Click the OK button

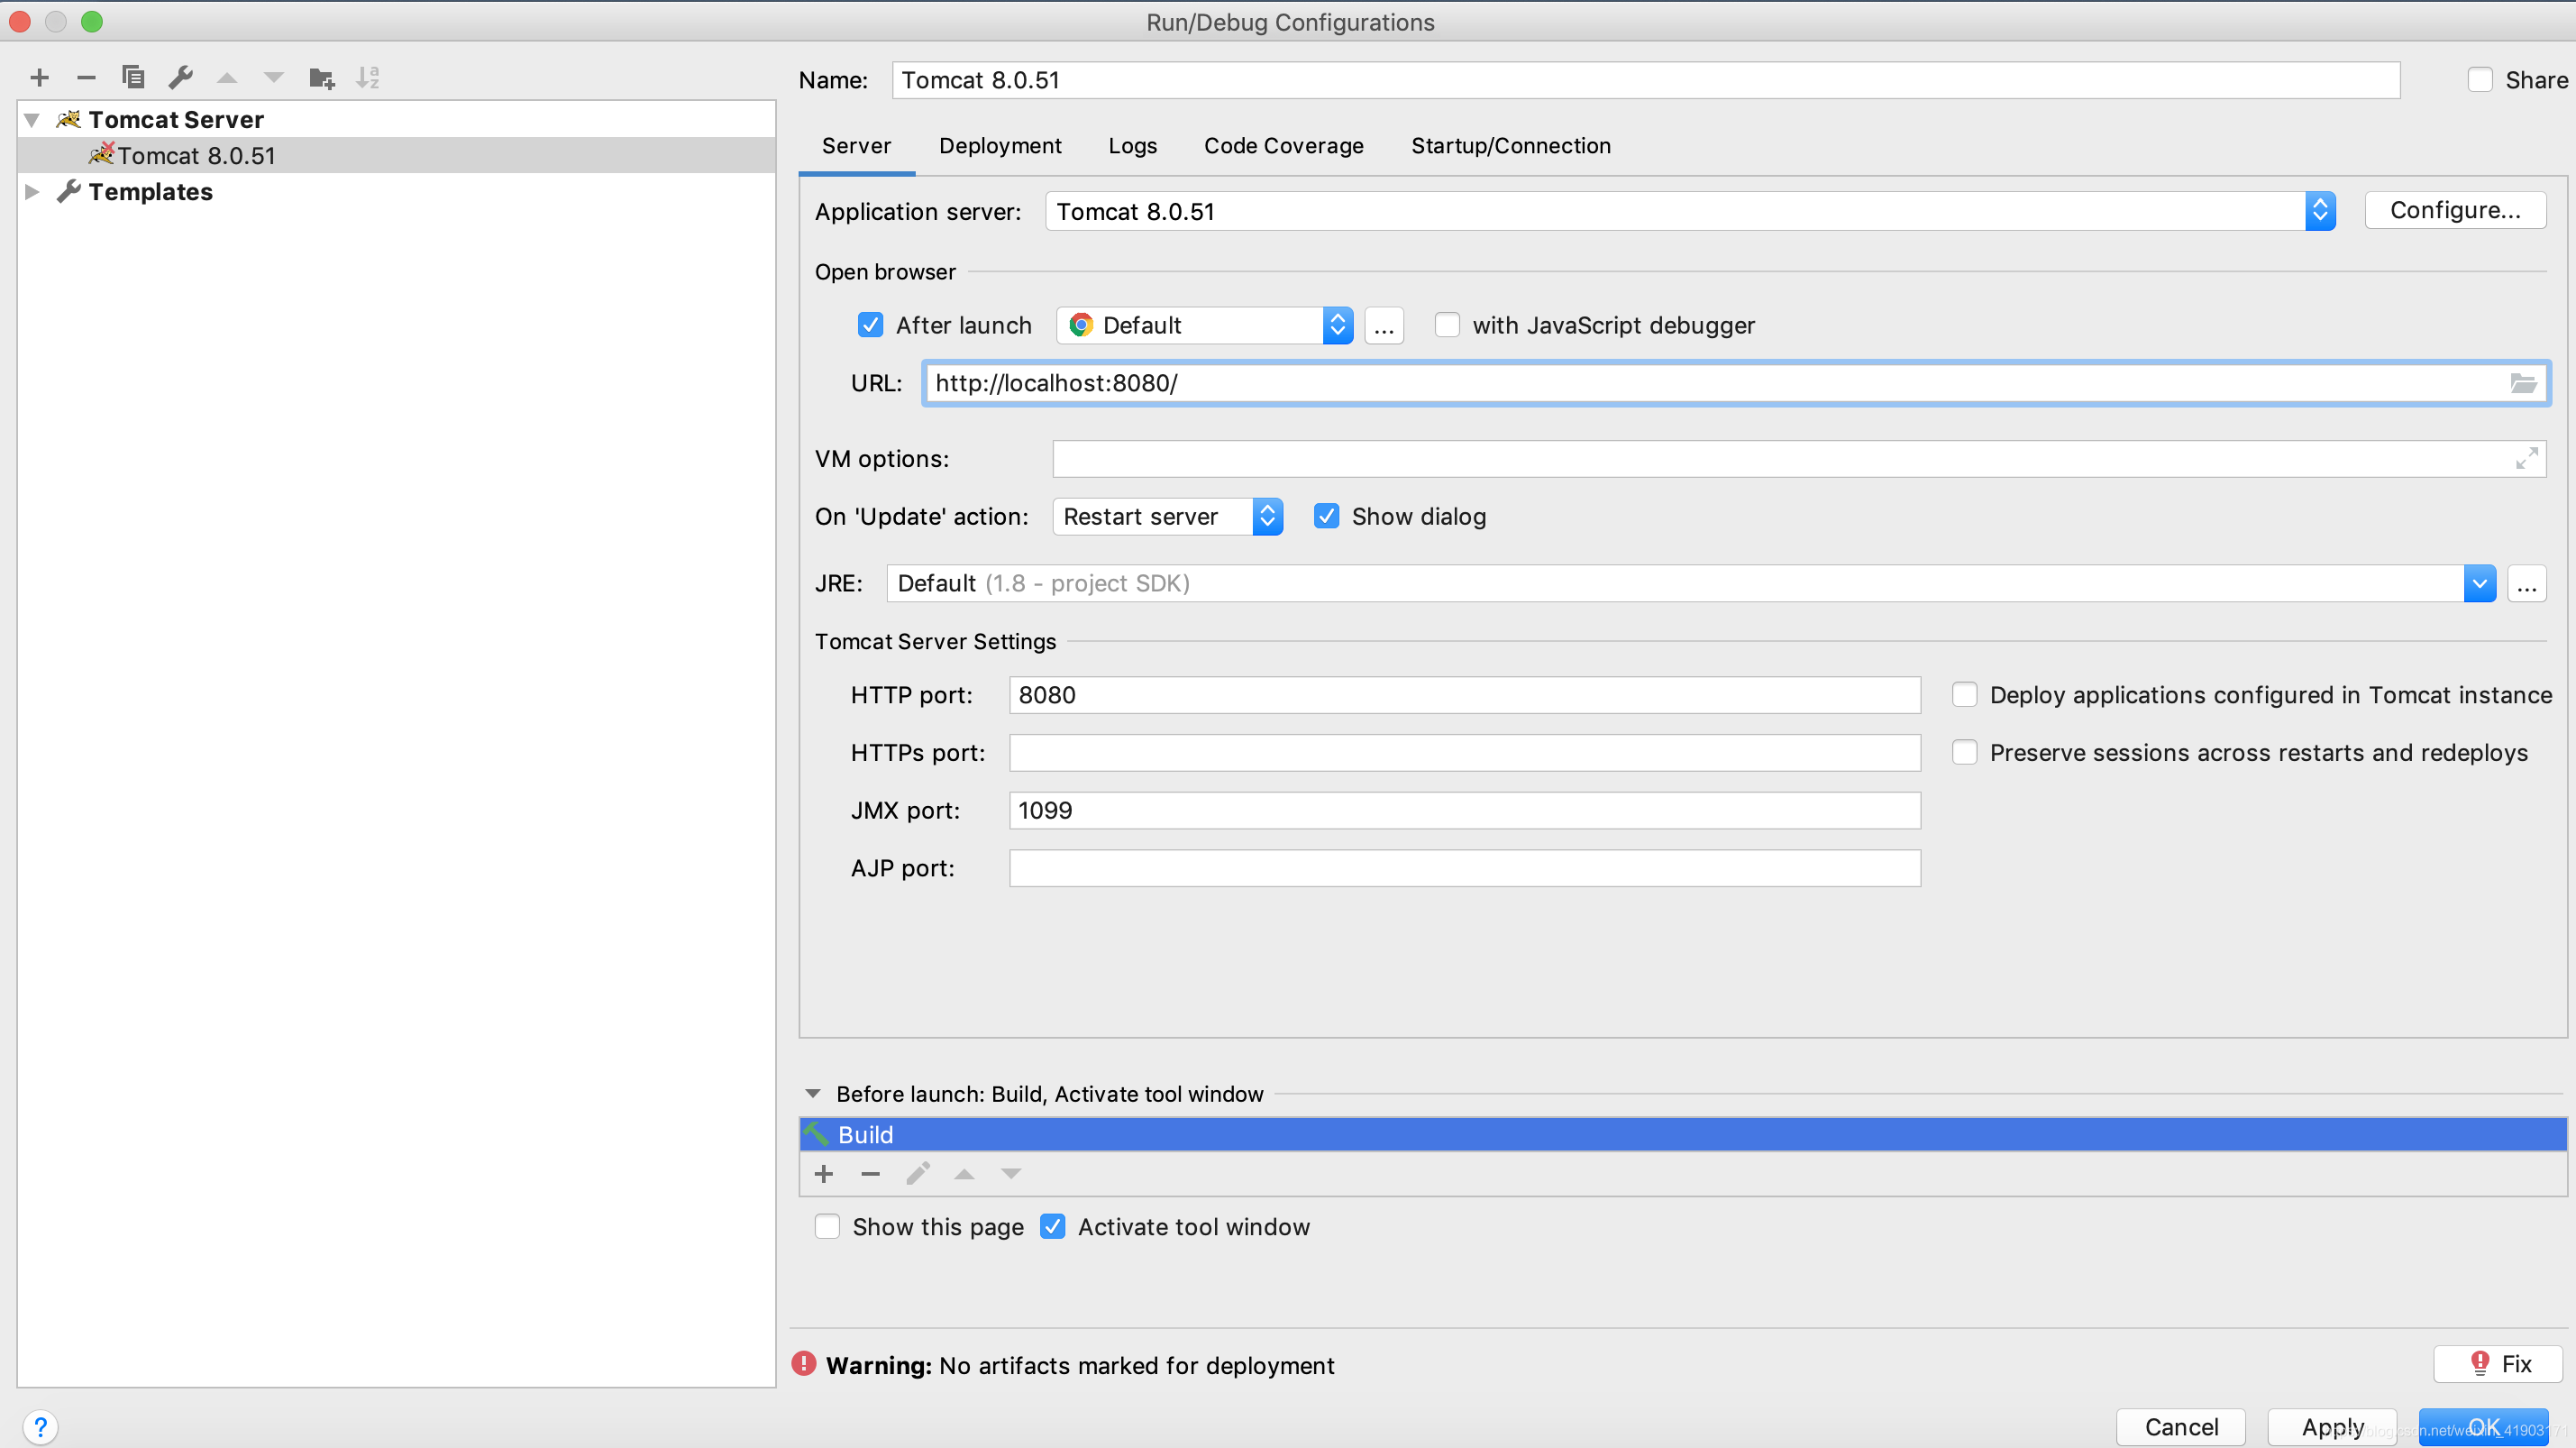(x=2483, y=1426)
